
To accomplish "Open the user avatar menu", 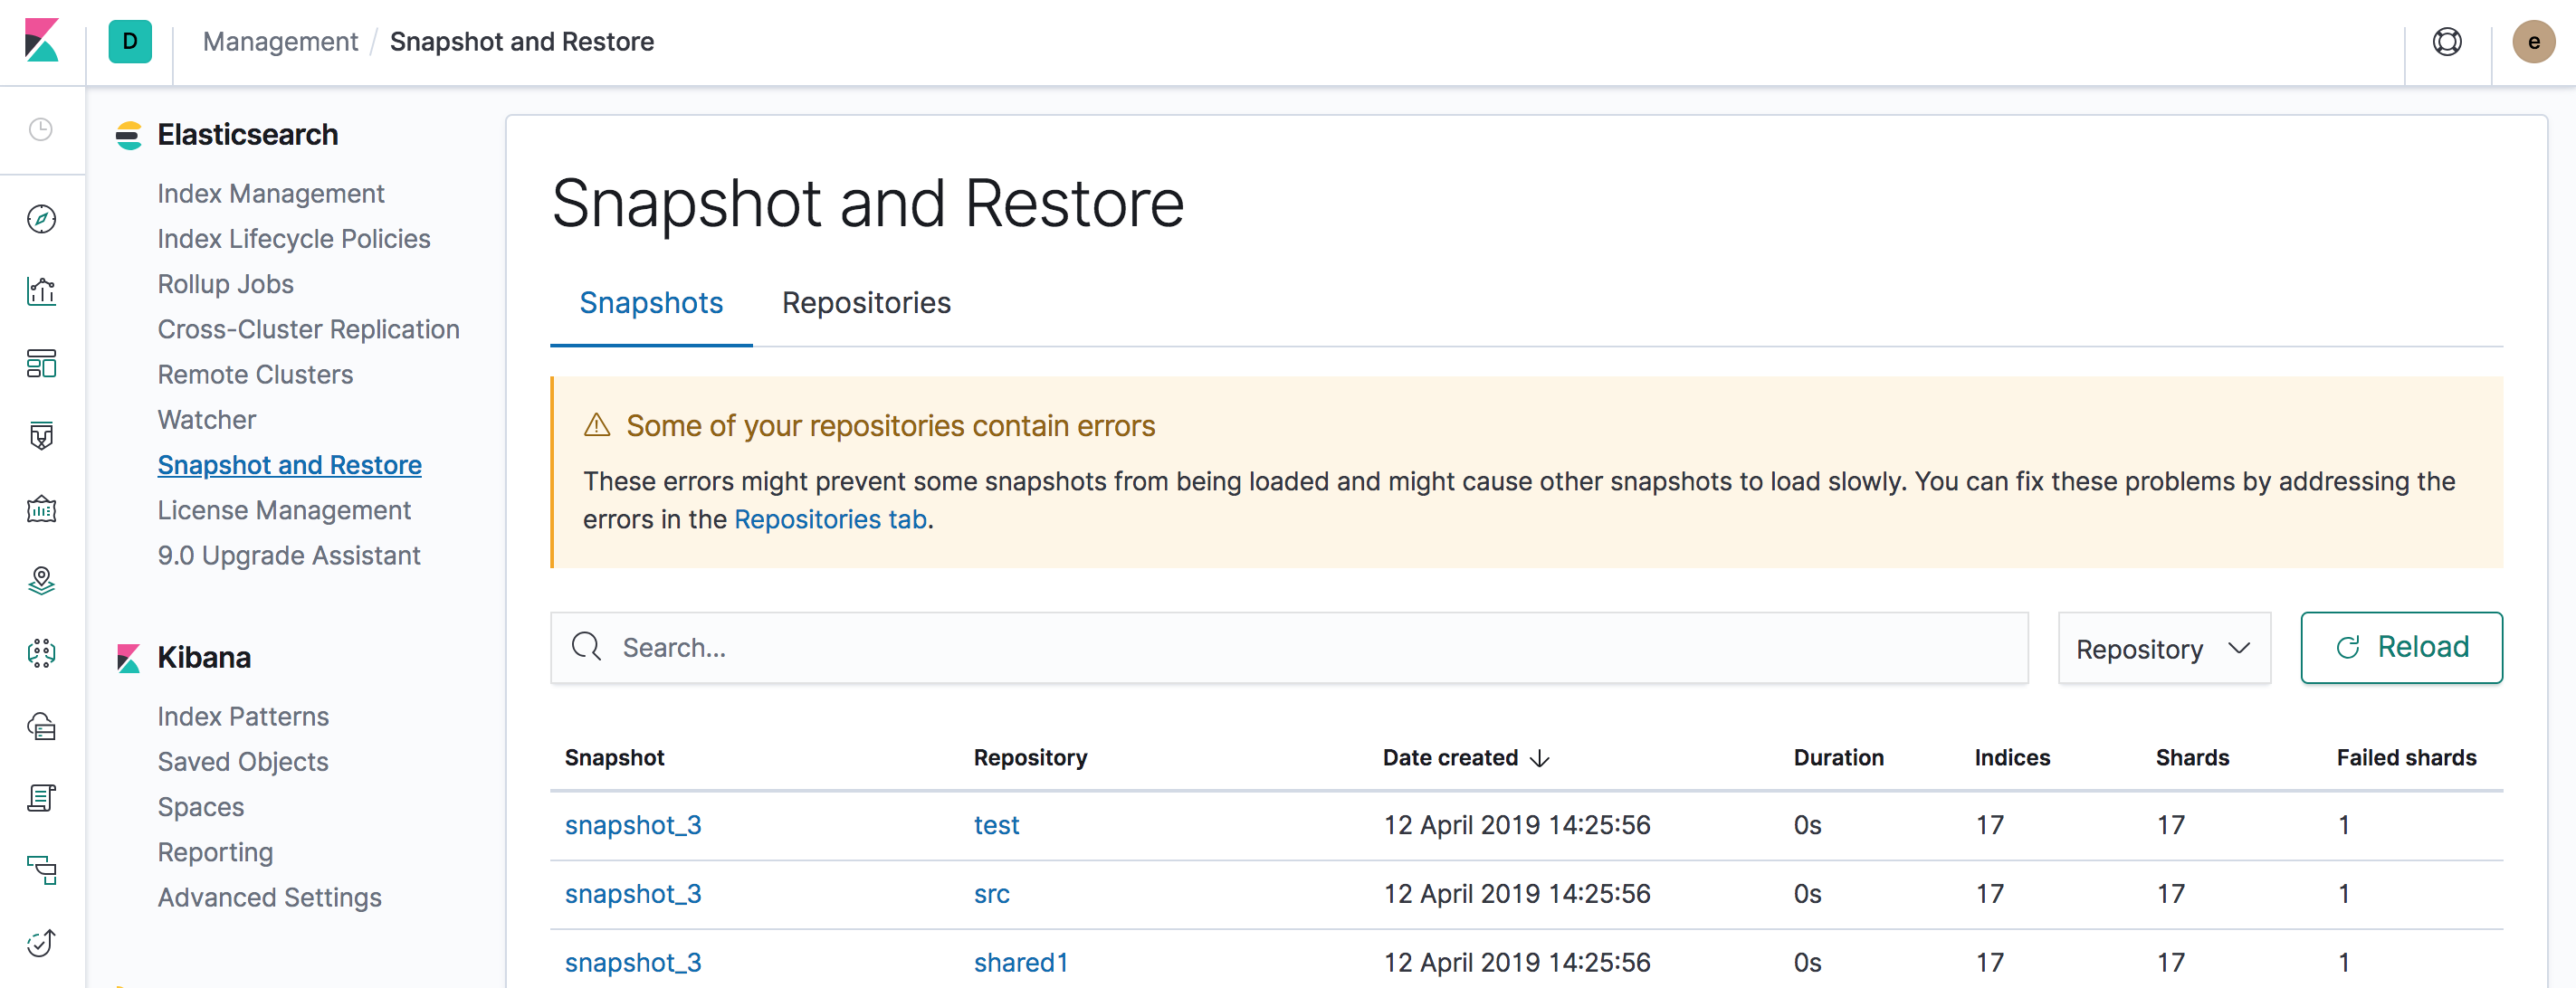I will point(2532,42).
